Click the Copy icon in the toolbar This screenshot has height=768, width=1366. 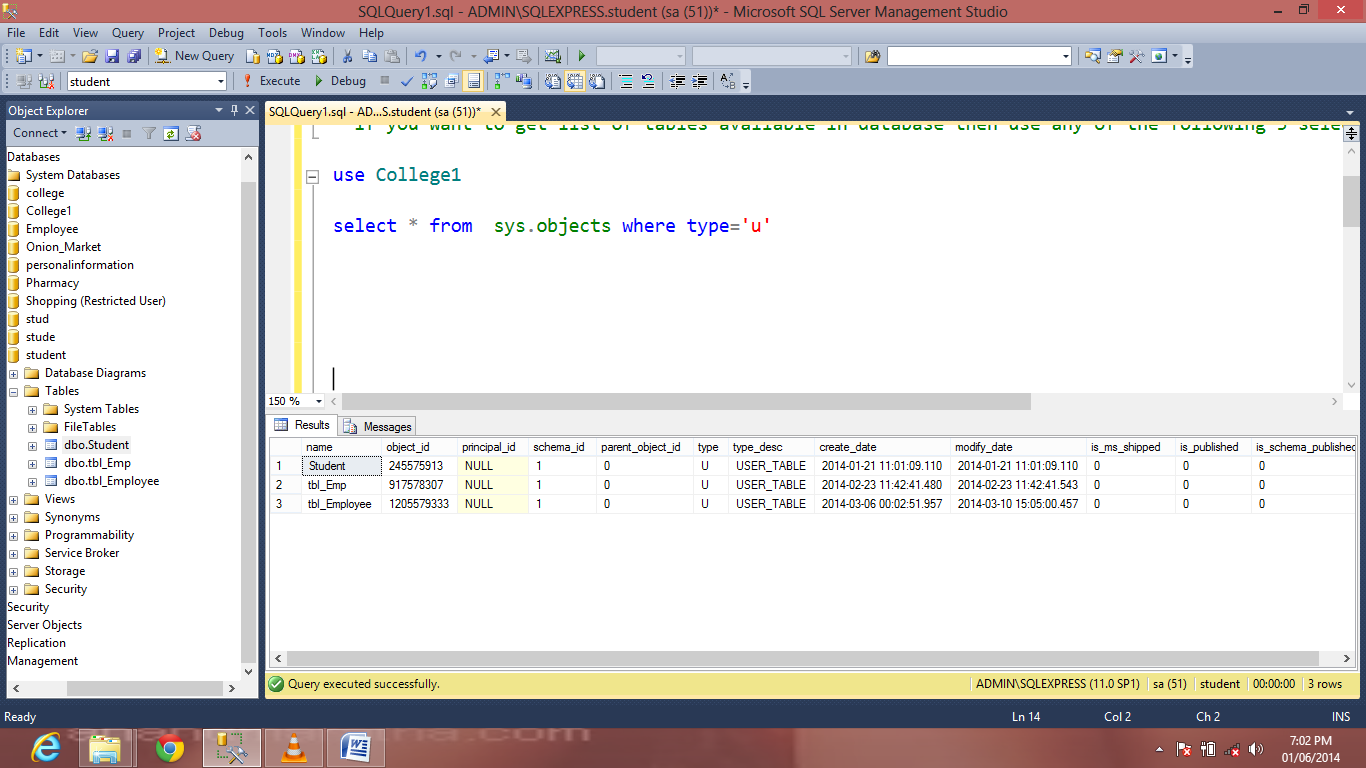(x=369, y=56)
